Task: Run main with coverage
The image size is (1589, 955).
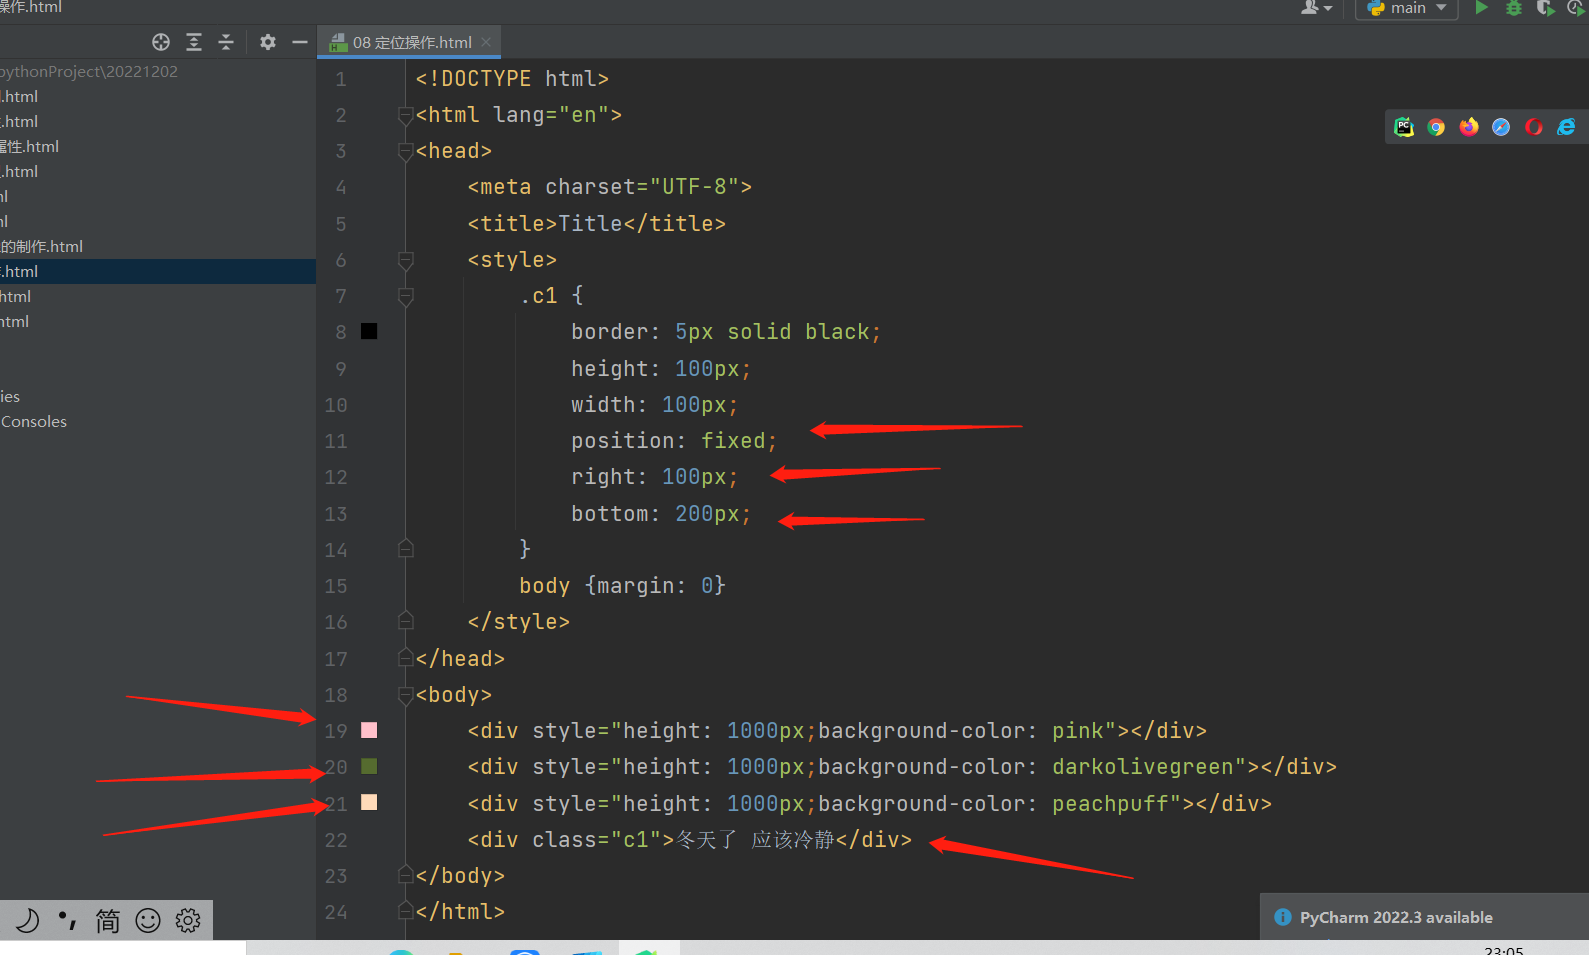Action: (1546, 8)
